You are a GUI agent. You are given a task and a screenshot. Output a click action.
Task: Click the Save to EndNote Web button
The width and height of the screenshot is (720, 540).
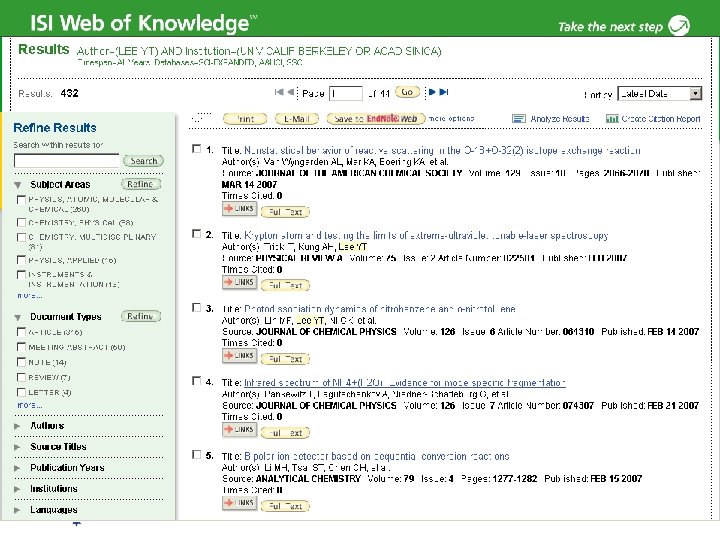(376, 119)
